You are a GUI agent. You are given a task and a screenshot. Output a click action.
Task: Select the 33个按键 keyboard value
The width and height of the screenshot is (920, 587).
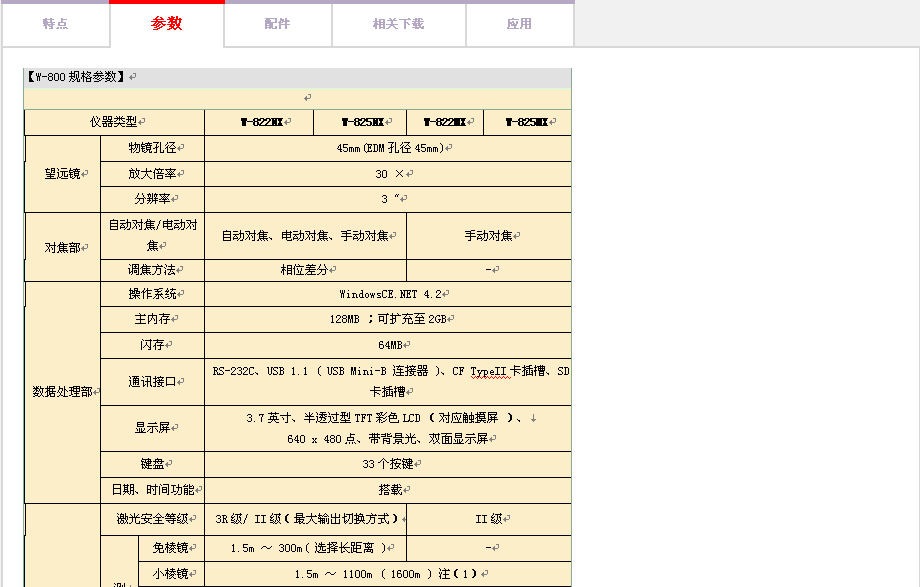[x=389, y=464]
